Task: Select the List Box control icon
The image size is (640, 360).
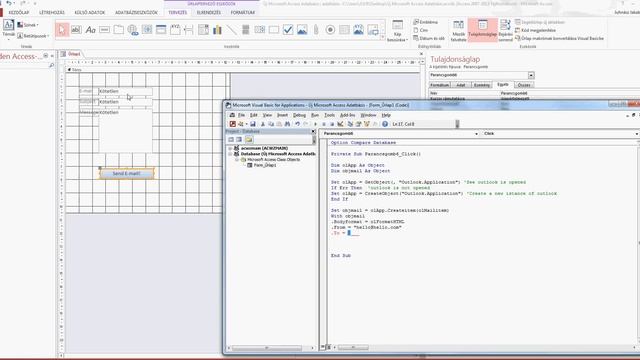Action: pyautogui.click(x=260, y=30)
